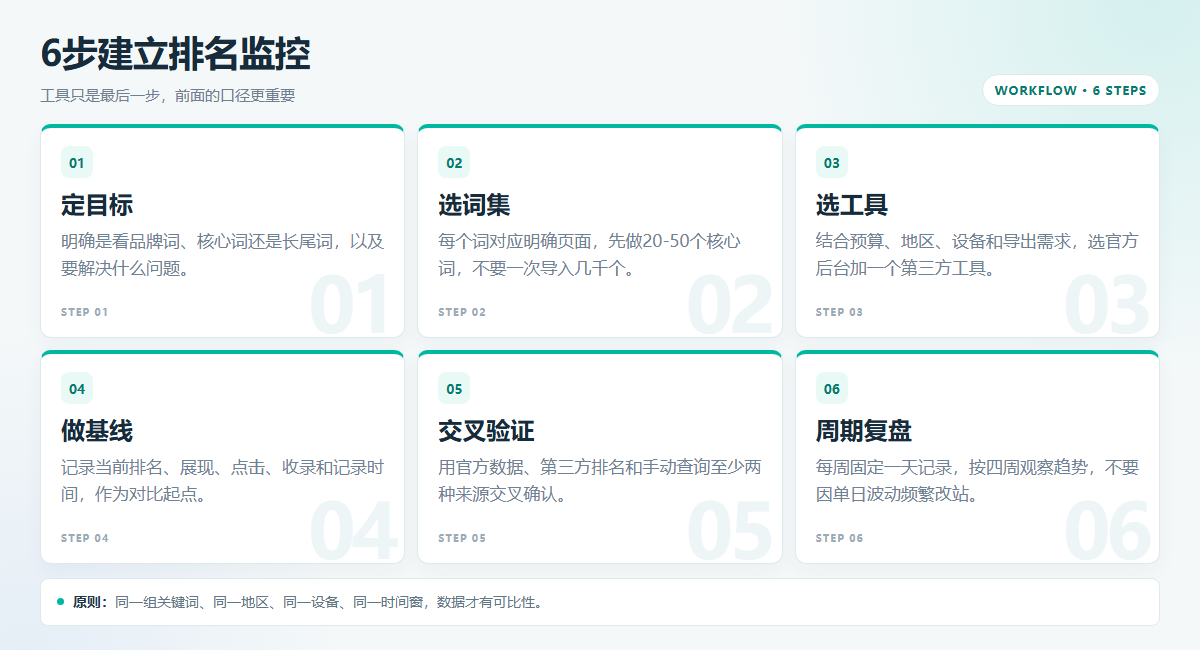The height and width of the screenshot is (650, 1200).
Task: Click the green bullet dot before 原则
Action: (x=60, y=602)
